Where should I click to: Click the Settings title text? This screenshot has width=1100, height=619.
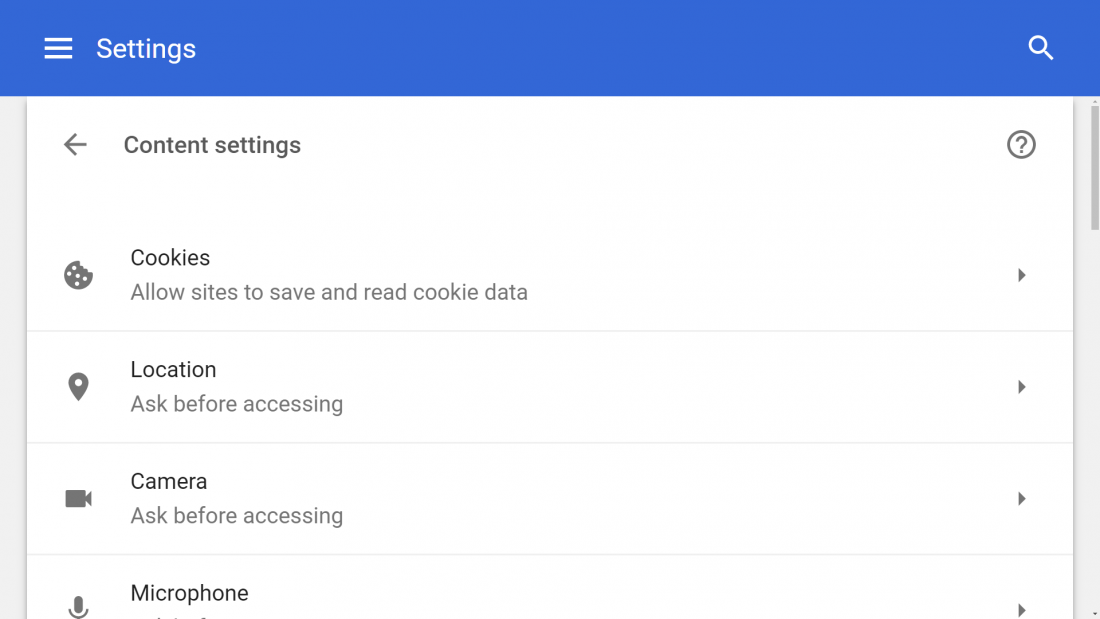(x=146, y=48)
